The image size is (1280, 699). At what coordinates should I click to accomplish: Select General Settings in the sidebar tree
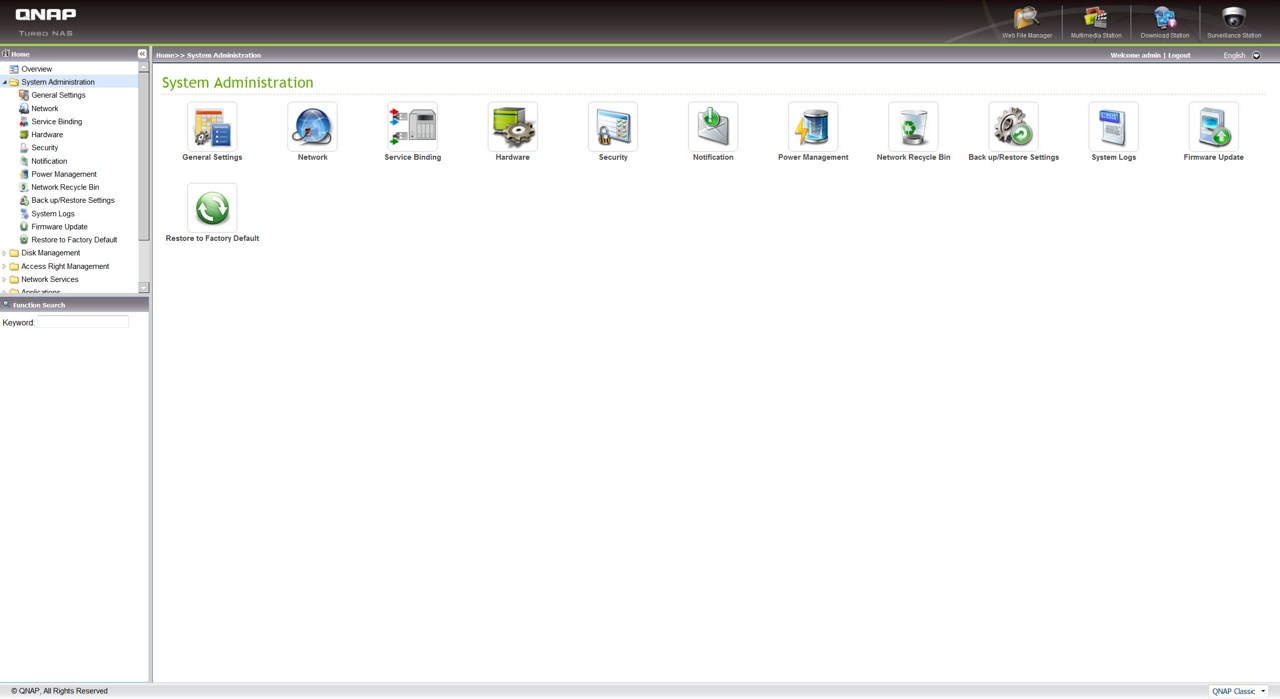pyautogui.click(x=58, y=95)
